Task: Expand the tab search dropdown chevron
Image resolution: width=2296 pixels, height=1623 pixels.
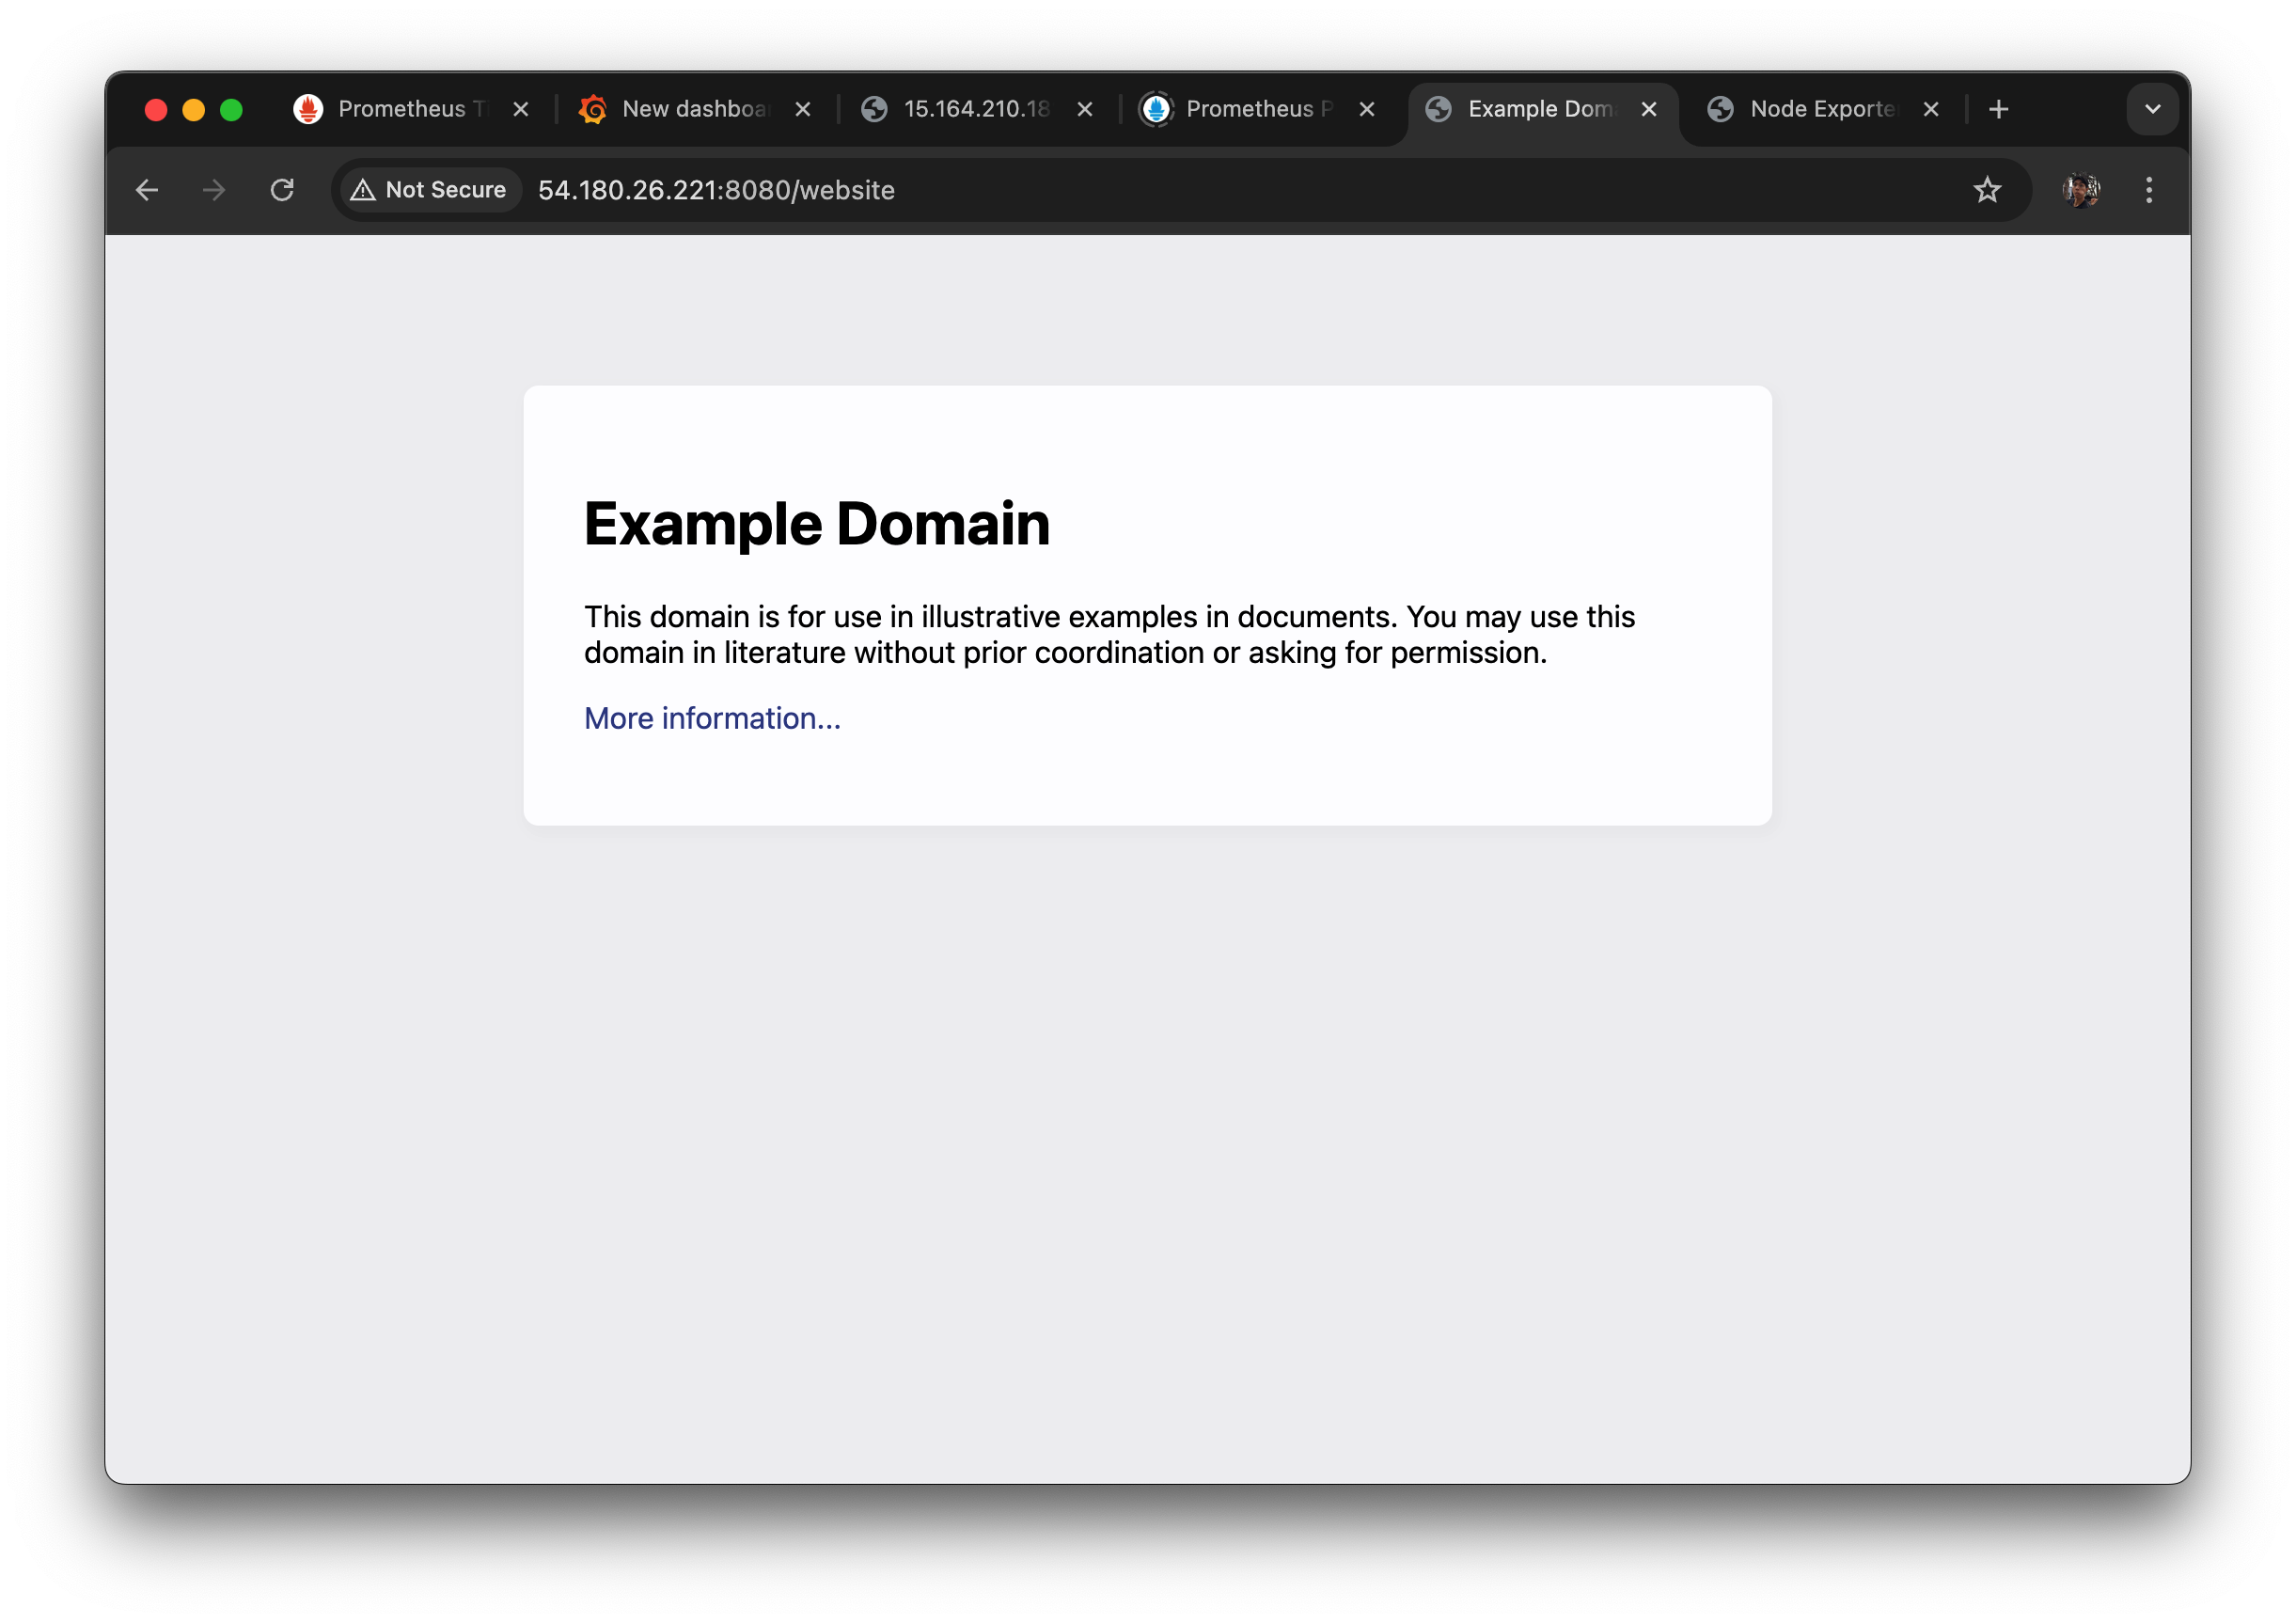Action: tap(2153, 109)
